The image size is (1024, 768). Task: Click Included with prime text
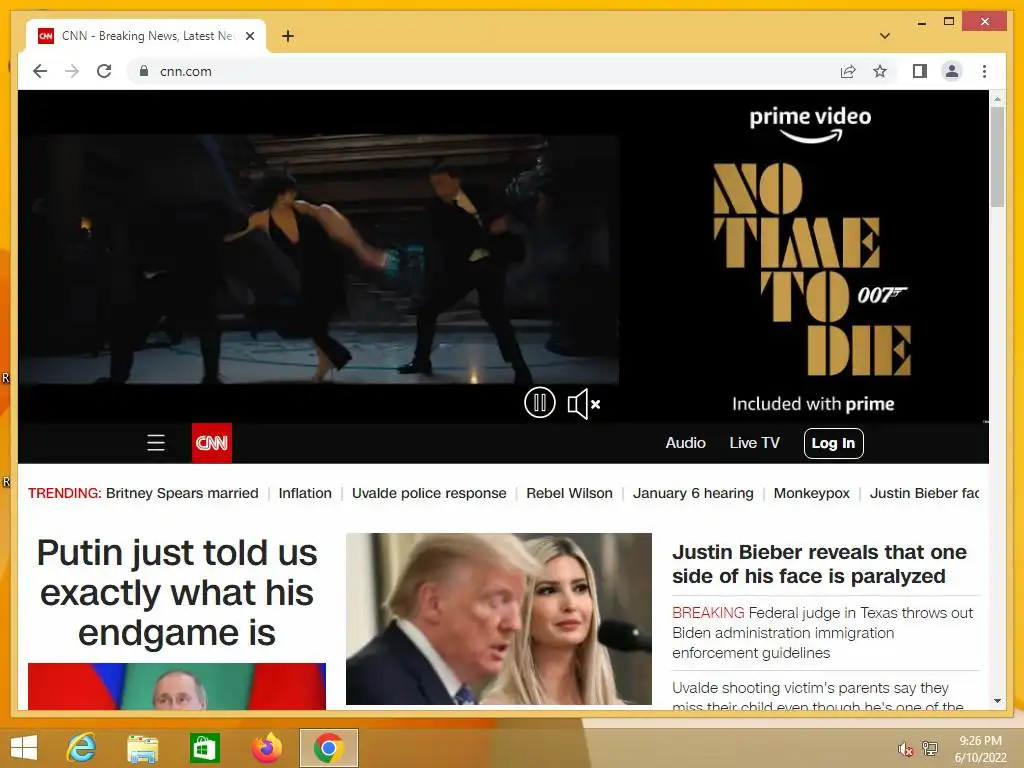813,404
